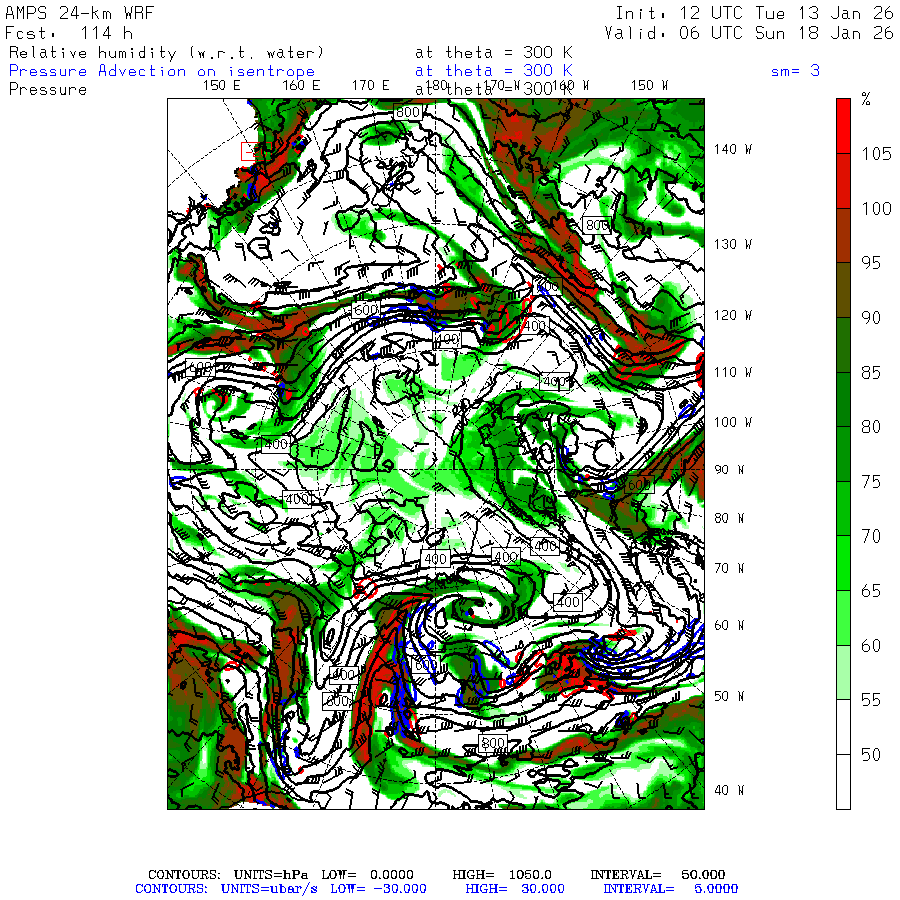This screenshot has height=900, width=900.
Task: Click the colorbar segment between 100 and 105
Action: (843, 181)
